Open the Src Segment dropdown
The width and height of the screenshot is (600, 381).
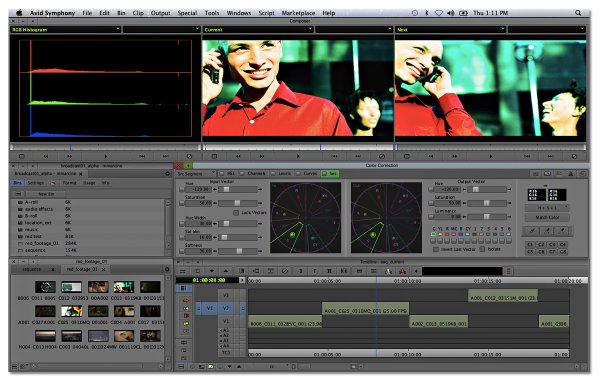point(196,173)
